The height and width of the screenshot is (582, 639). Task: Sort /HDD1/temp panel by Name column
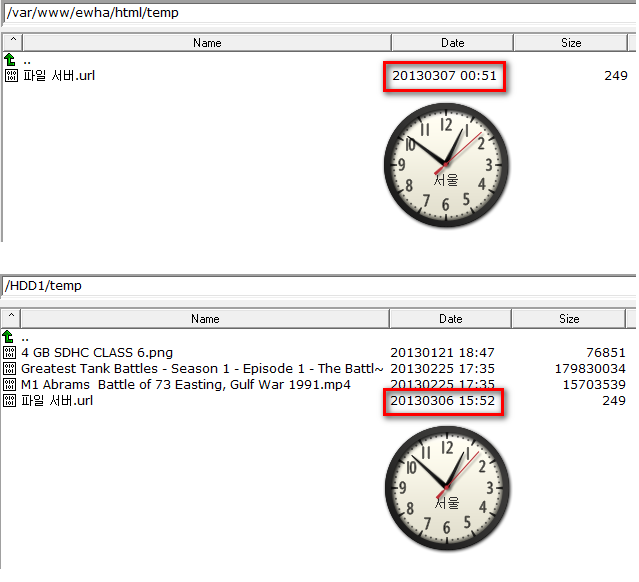[x=205, y=318]
